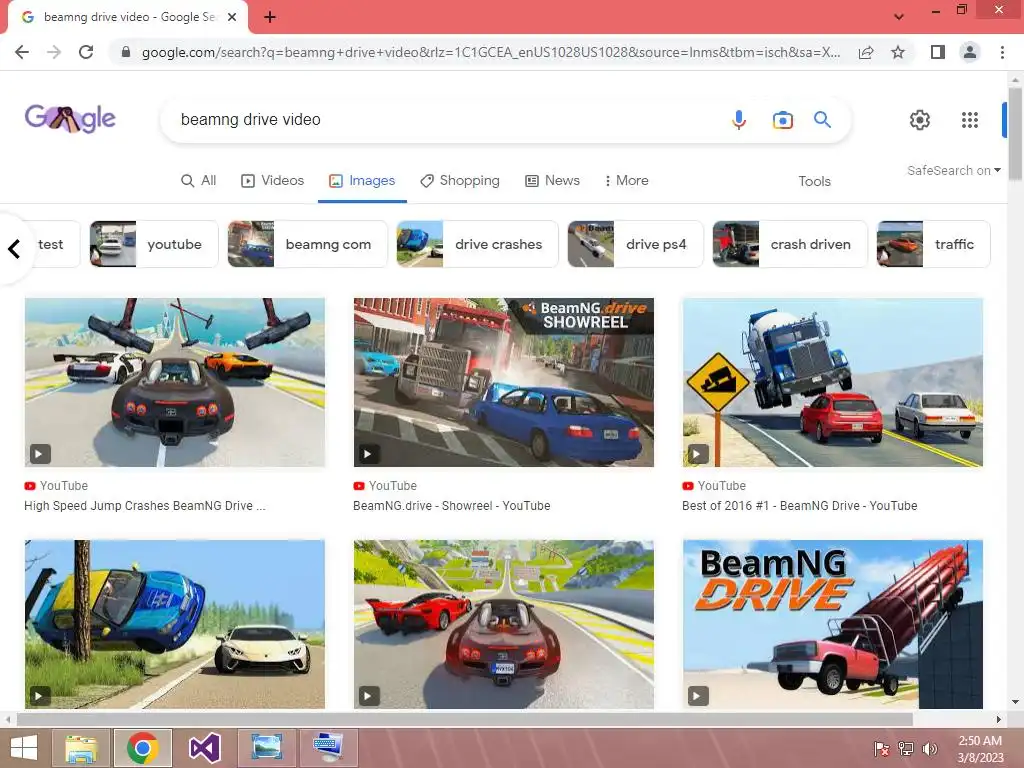1024x768 pixels.
Task: Open Google quick settings gear
Action: point(920,120)
